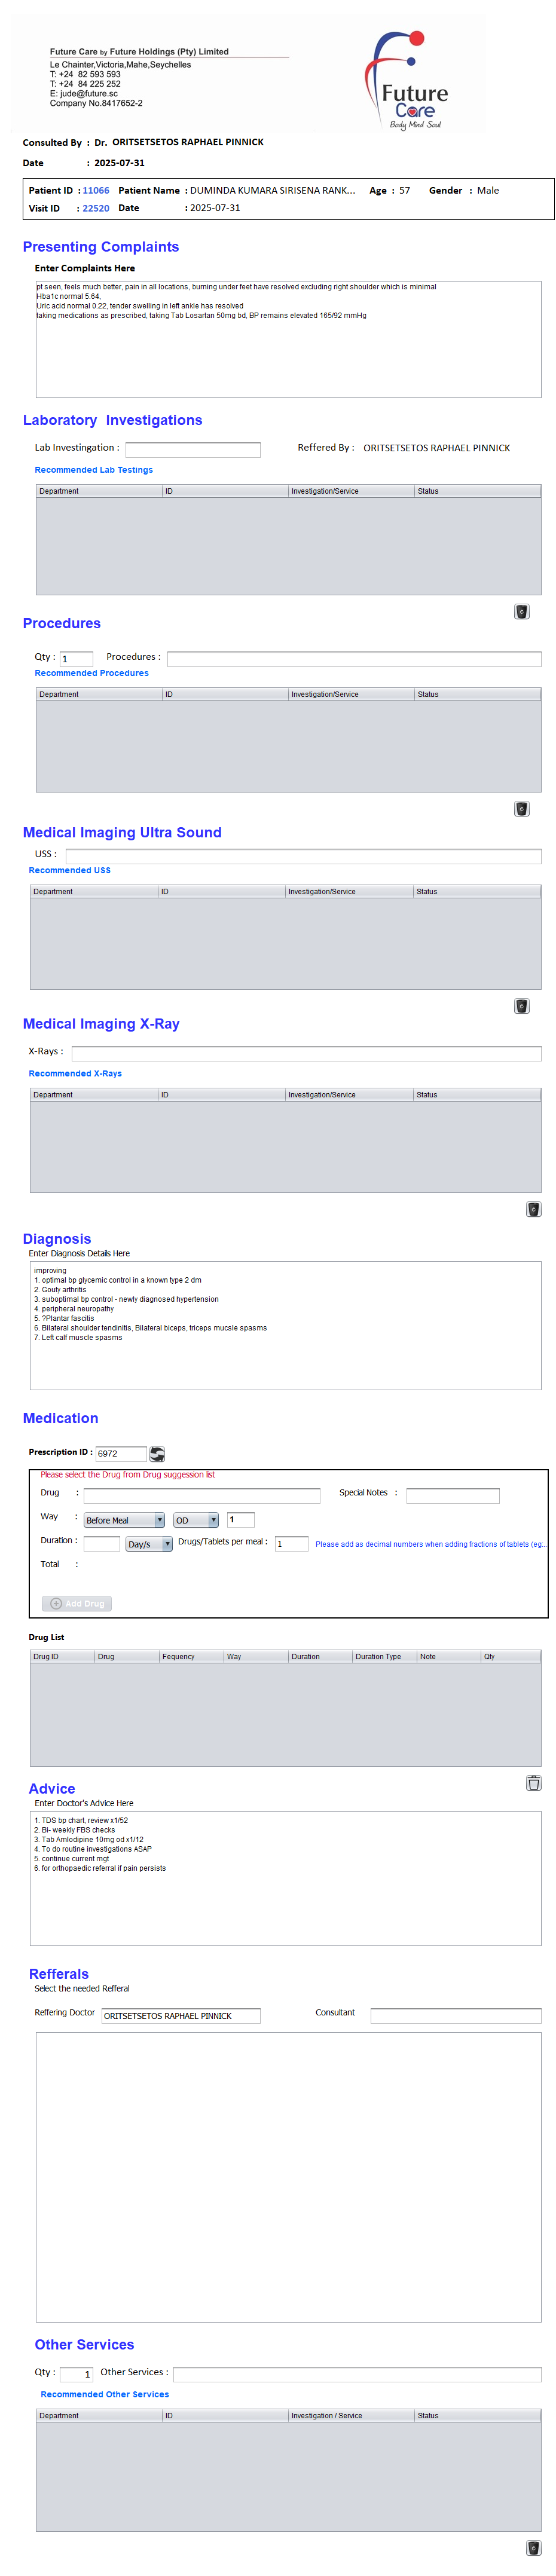Click the Lab Investigation input field

click(192, 450)
